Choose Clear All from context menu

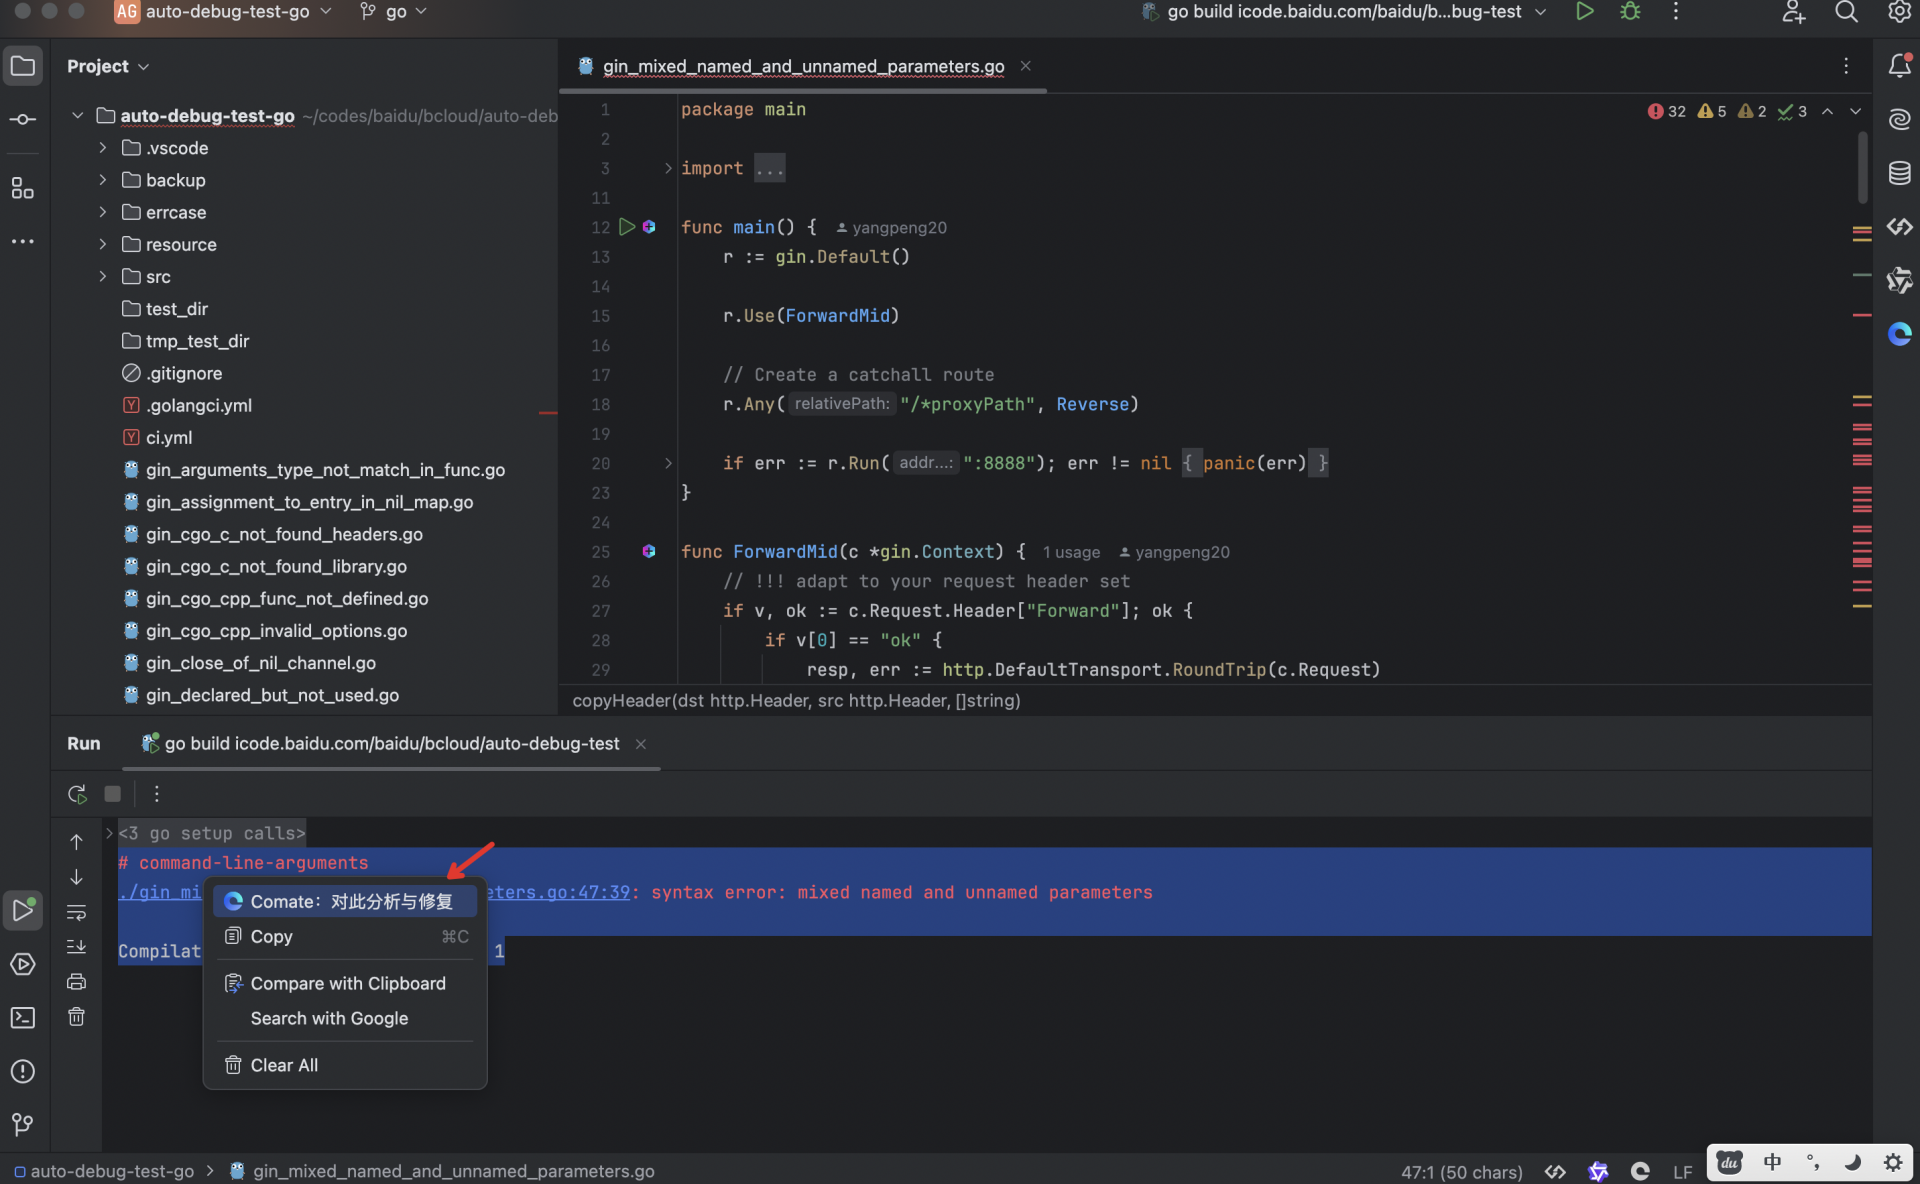344,1065
